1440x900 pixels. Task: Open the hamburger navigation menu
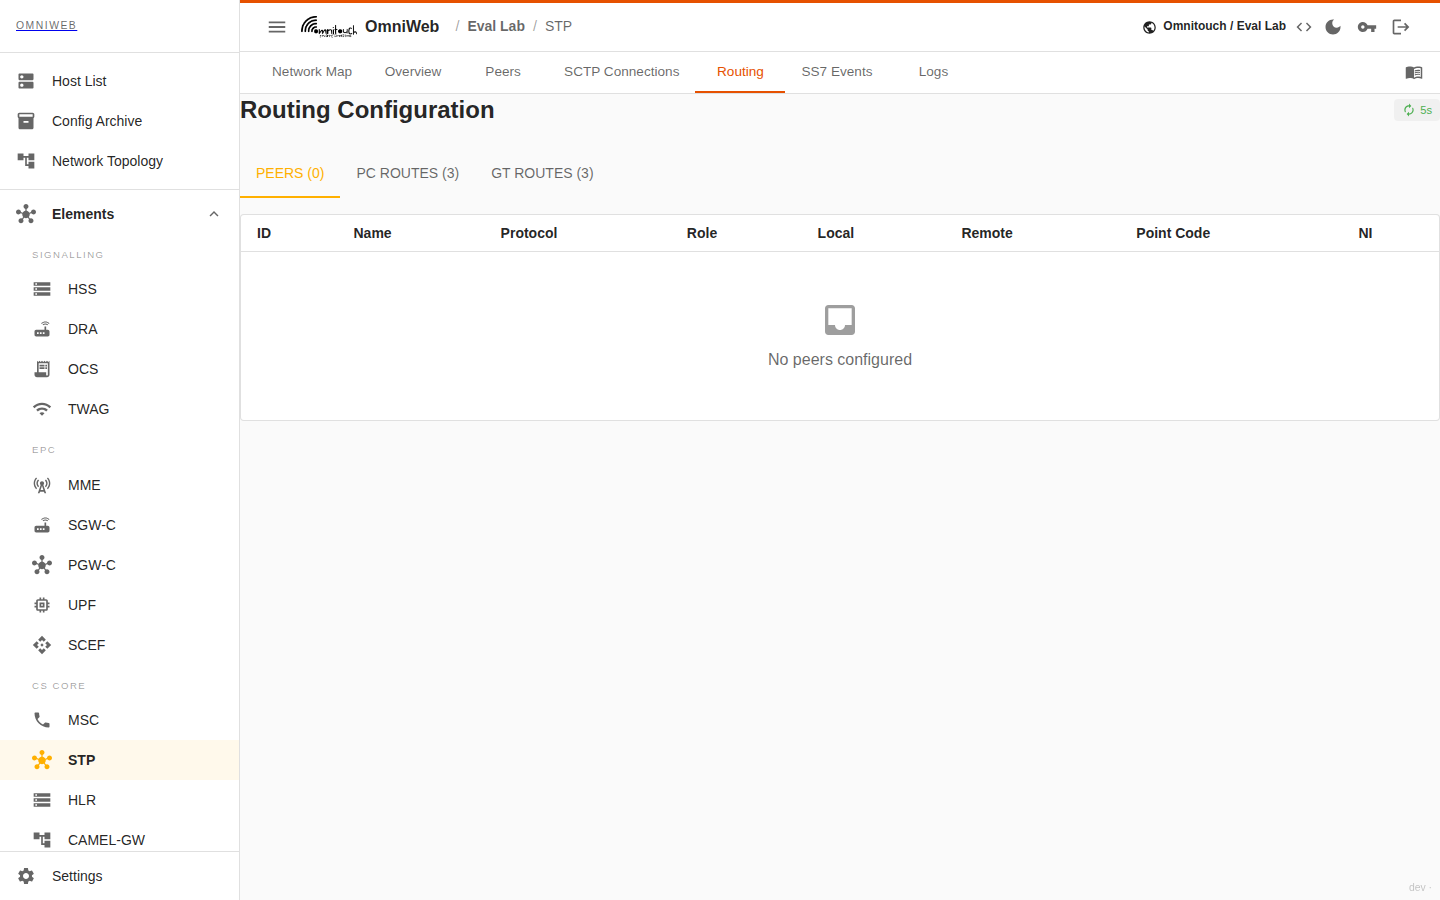[x=277, y=27]
